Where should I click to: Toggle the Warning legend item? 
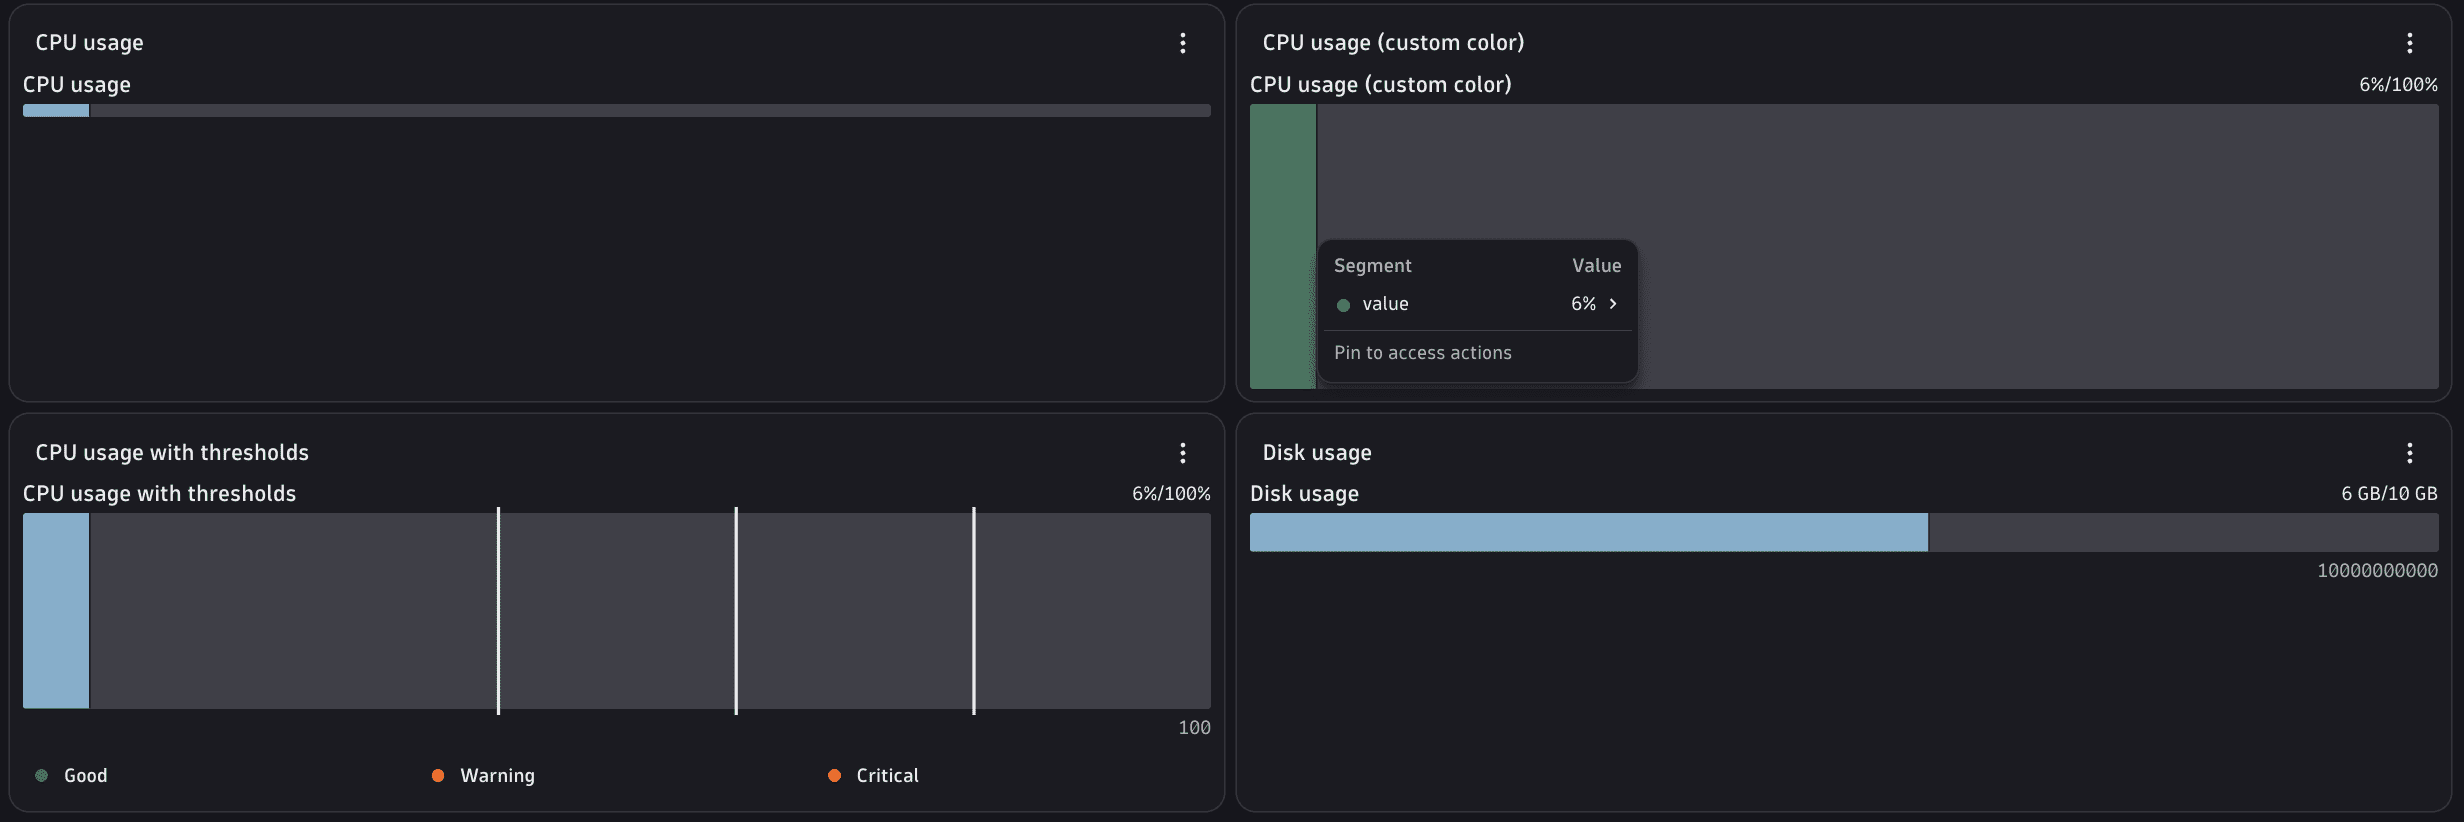coord(484,775)
